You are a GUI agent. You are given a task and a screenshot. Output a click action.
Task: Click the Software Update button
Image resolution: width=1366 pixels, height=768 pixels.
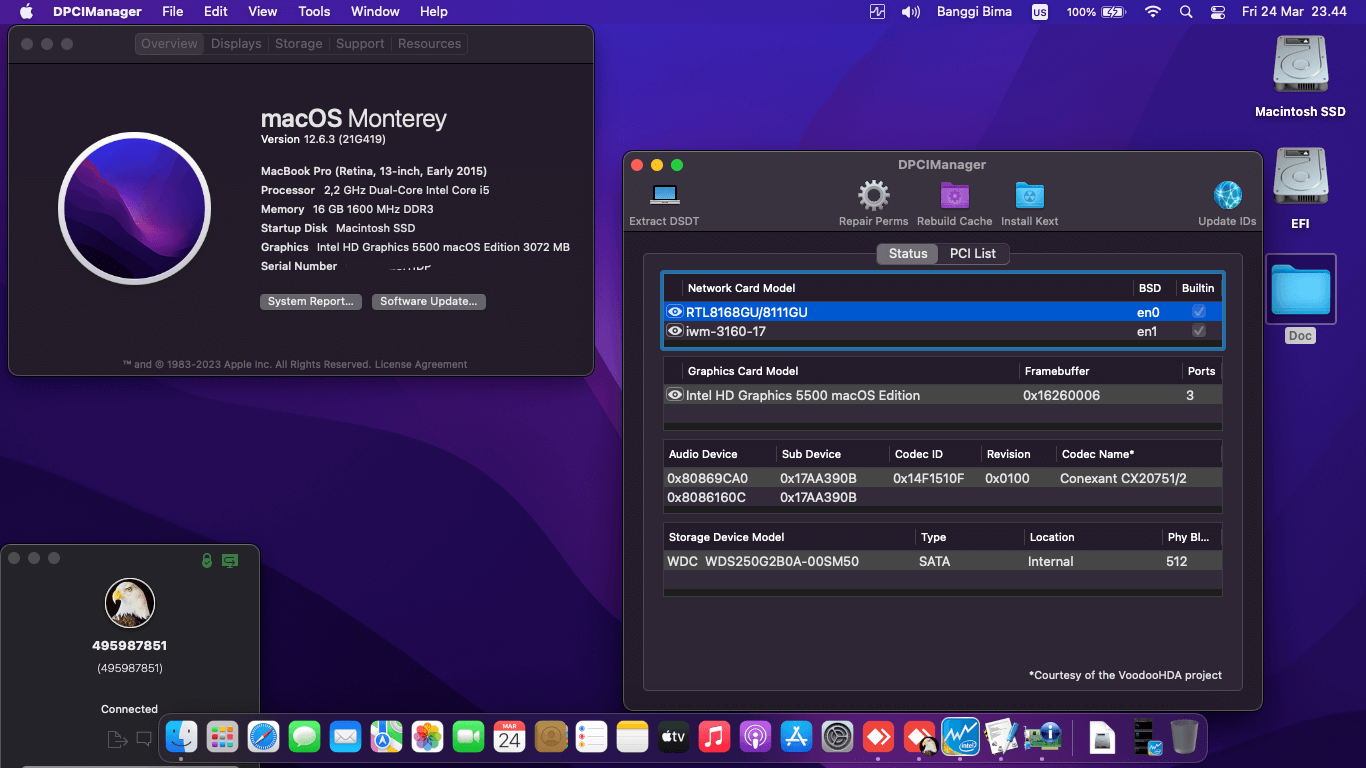coord(429,301)
